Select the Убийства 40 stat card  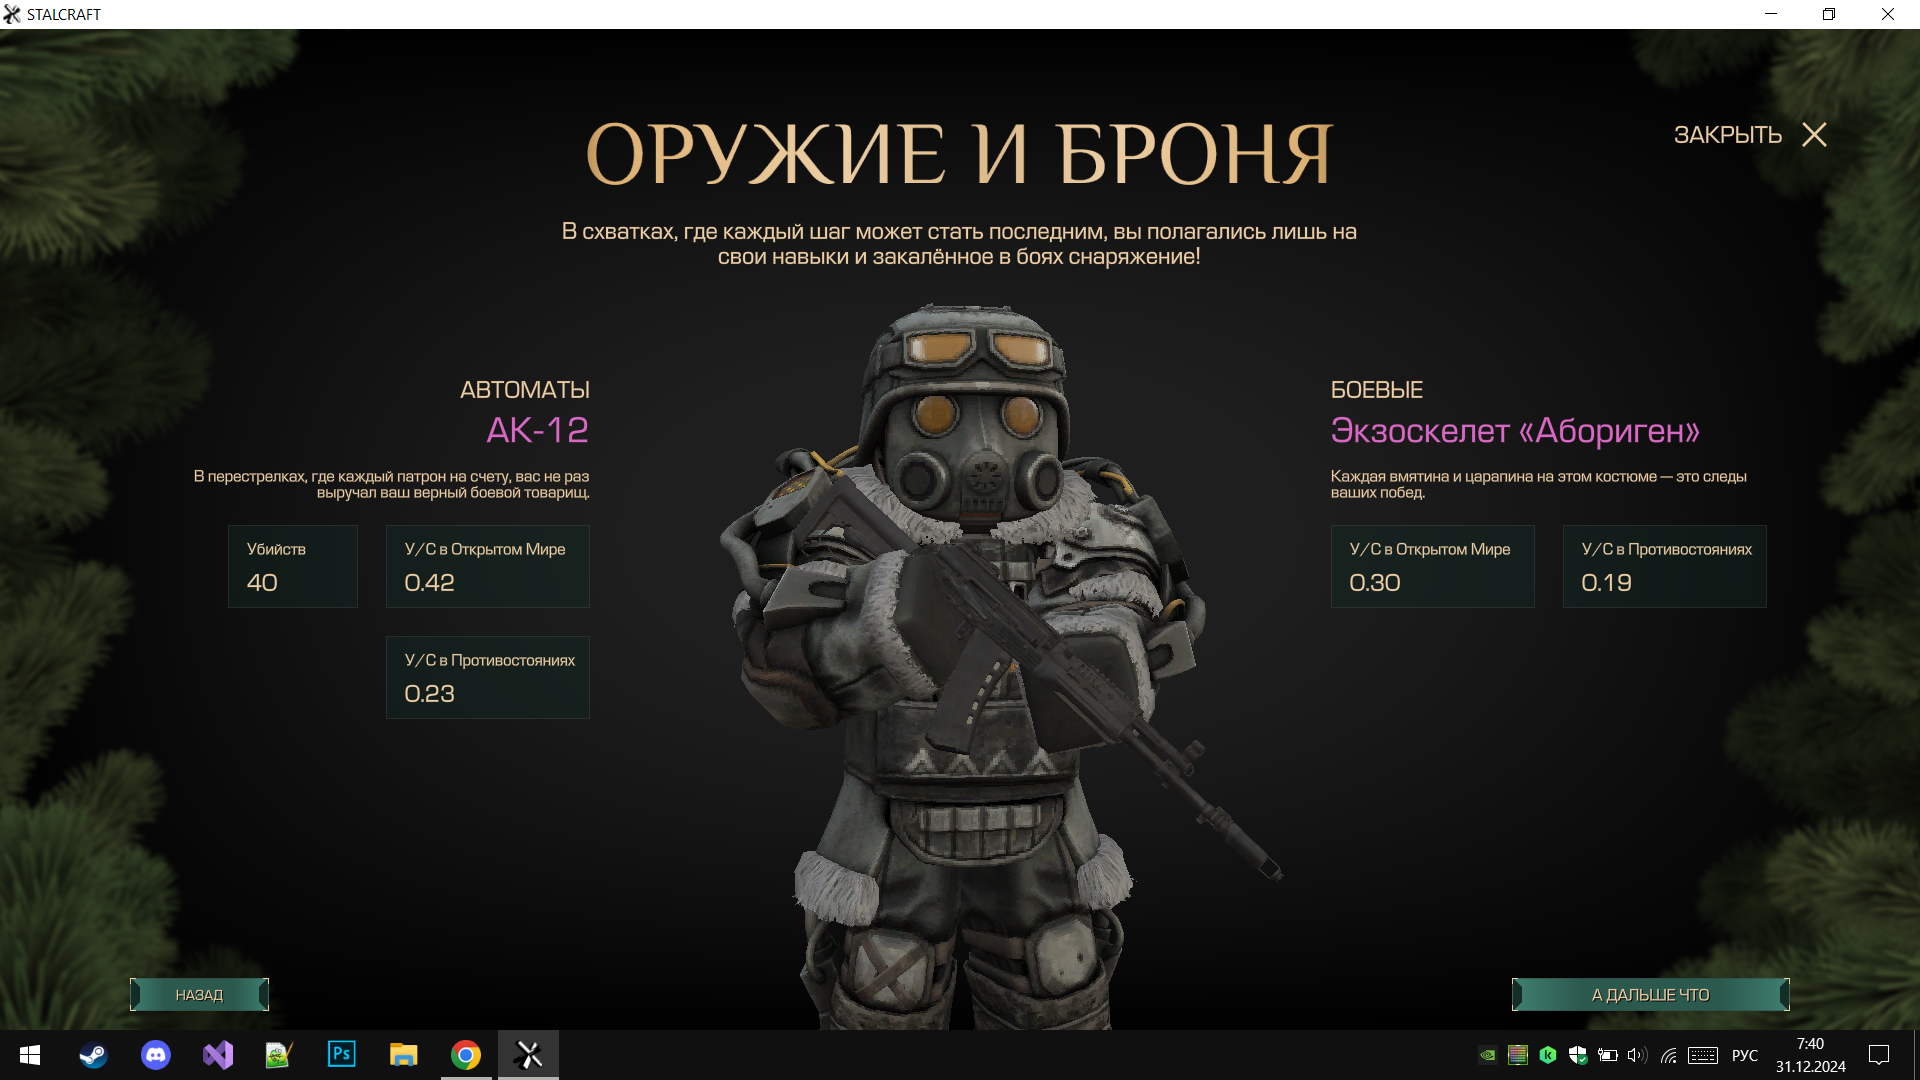point(293,566)
